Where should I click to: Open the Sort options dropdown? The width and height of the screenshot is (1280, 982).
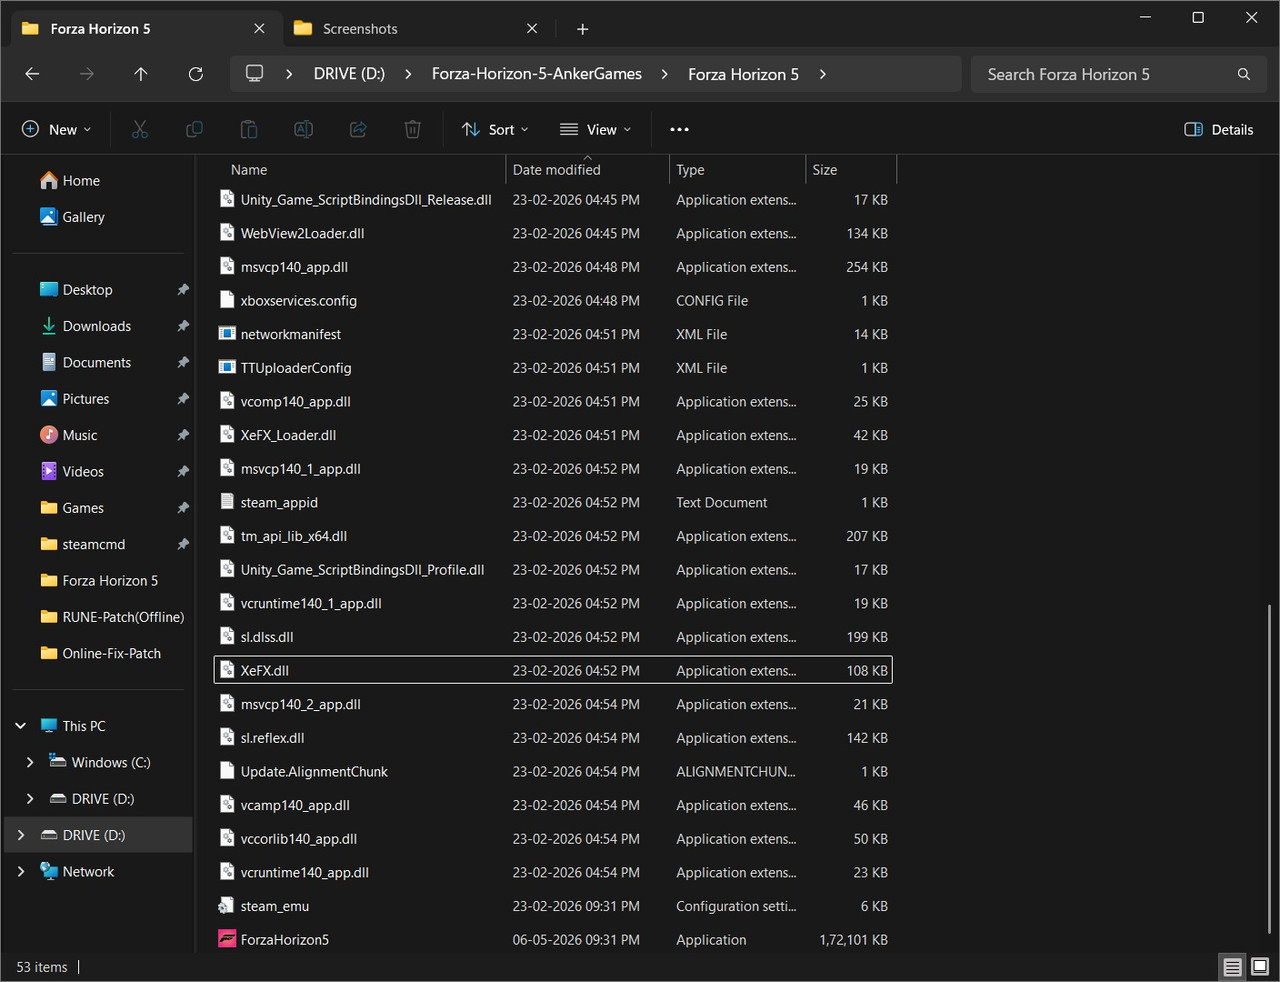coord(495,129)
